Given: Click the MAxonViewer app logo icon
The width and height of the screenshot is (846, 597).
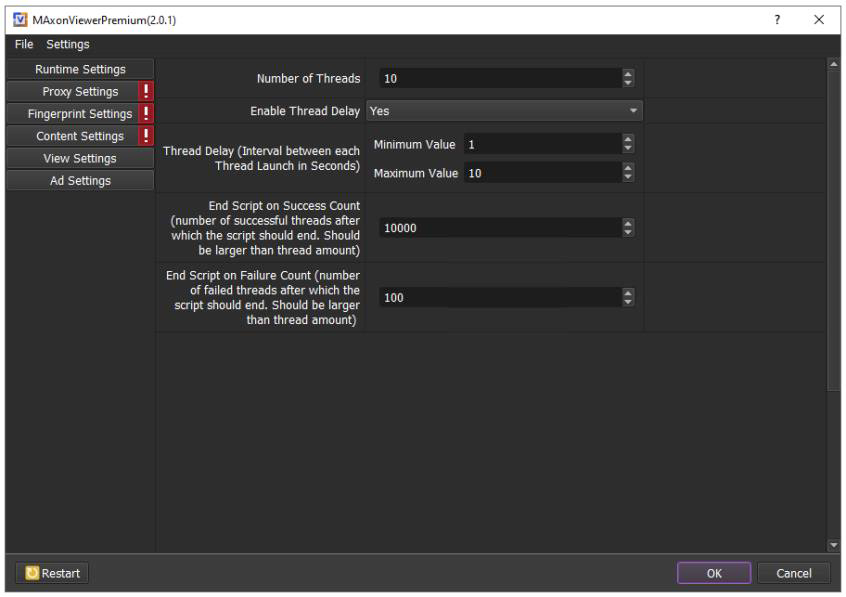Looking at the screenshot, I should [18, 20].
